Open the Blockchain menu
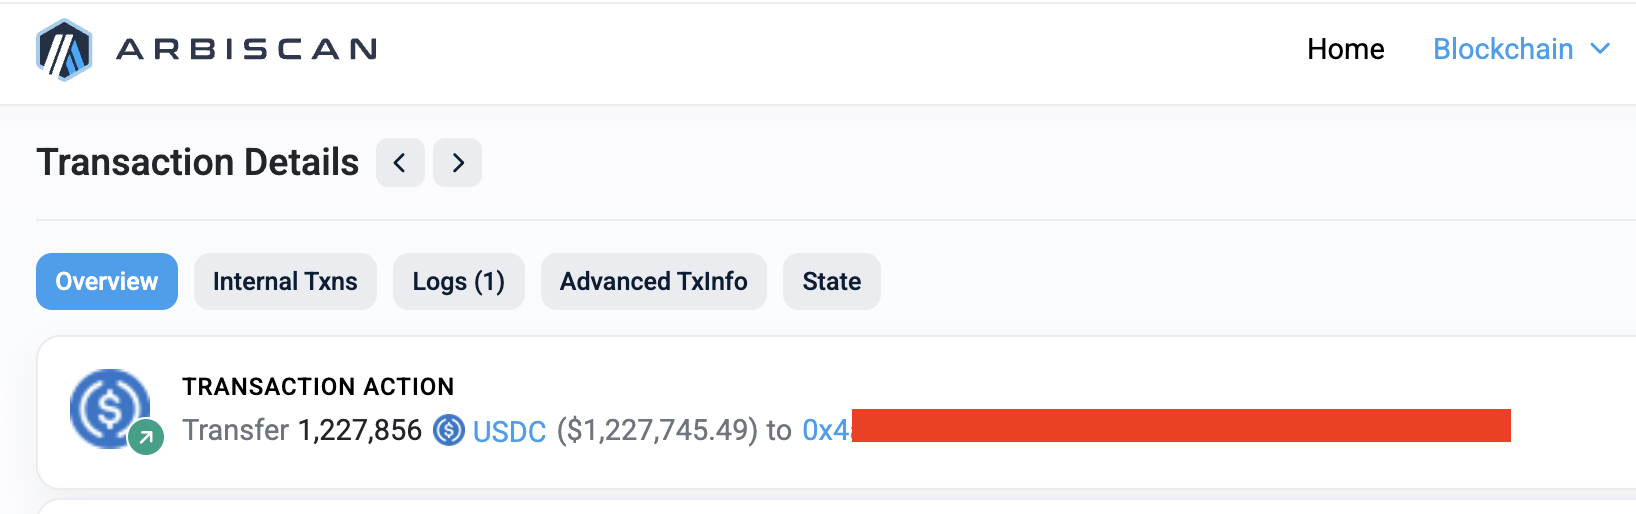Image resolution: width=1636 pixels, height=514 pixels. (x=1502, y=49)
